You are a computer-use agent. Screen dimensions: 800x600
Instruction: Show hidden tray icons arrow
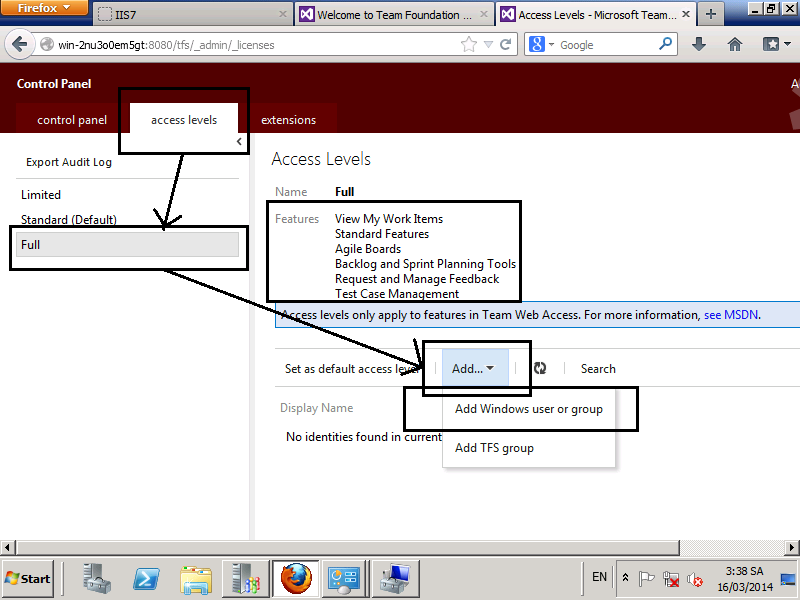(x=626, y=578)
